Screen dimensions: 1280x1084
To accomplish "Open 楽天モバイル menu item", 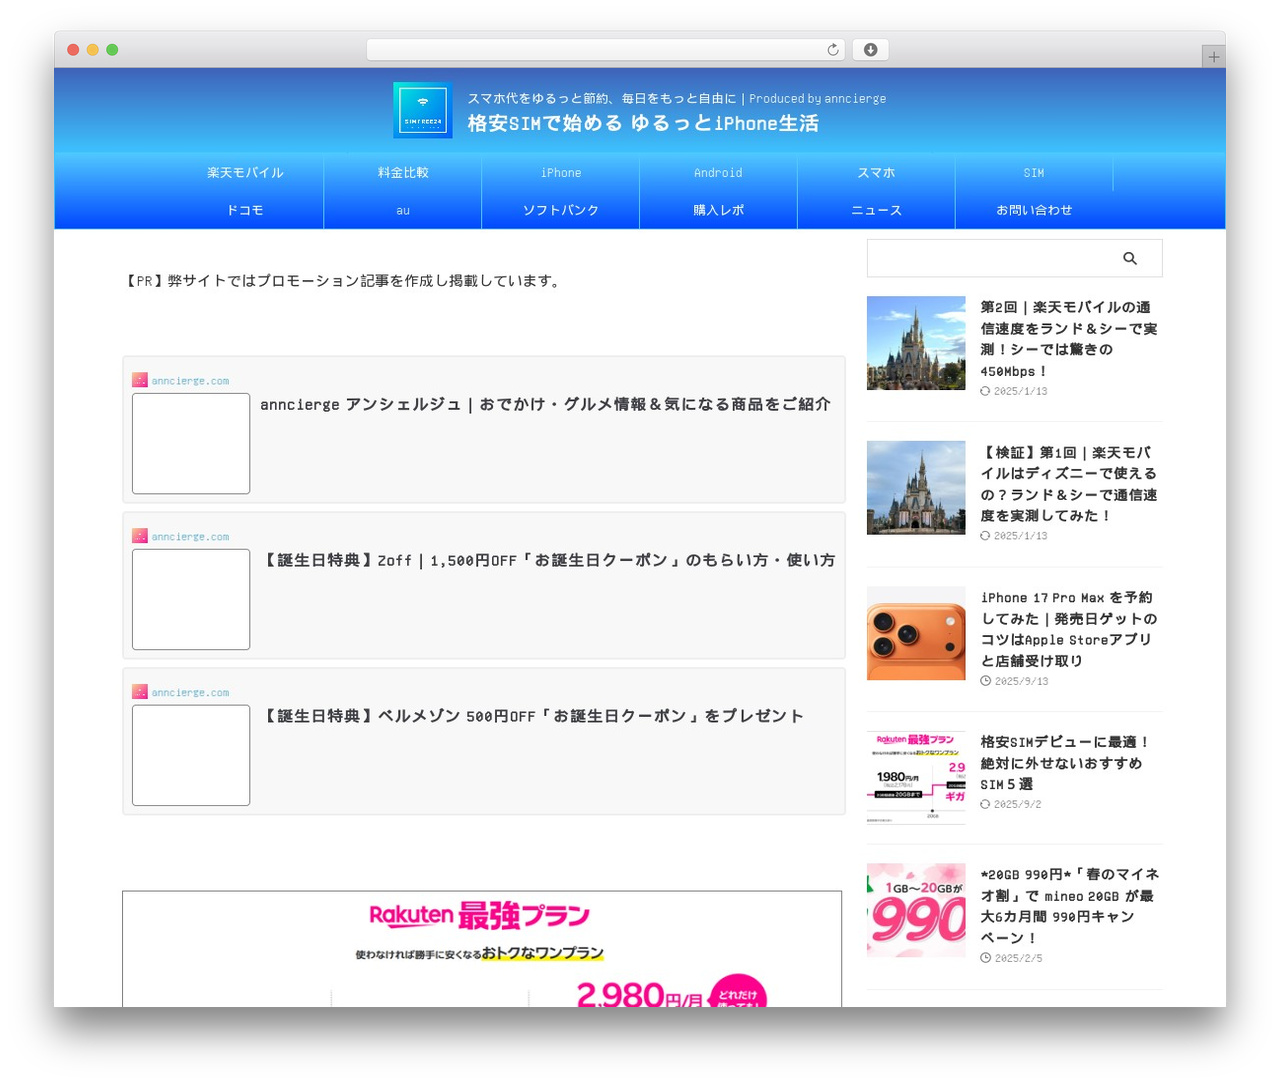I will tap(245, 173).
